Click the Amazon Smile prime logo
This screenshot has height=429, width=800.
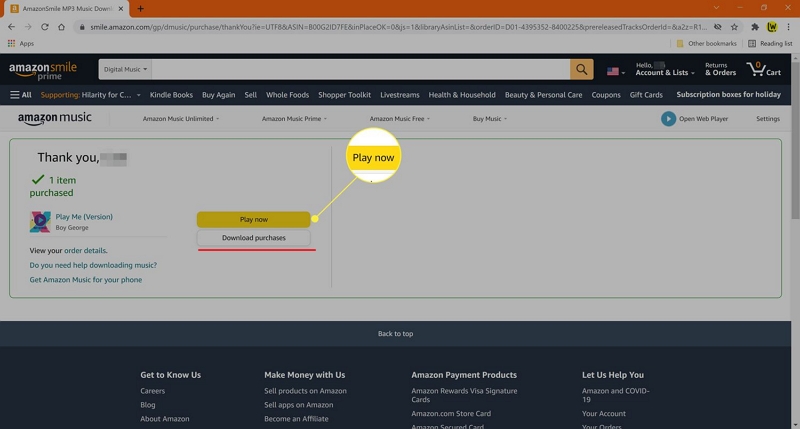43,70
